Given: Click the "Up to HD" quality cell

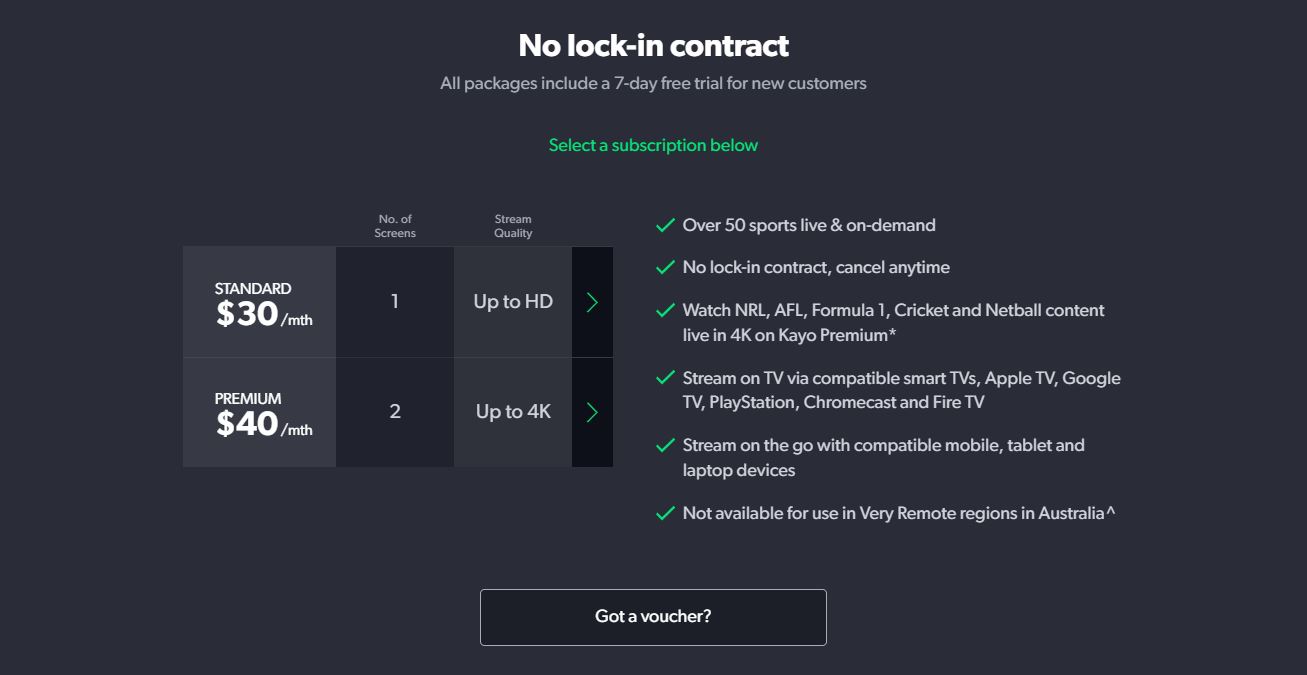Looking at the screenshot, I should pyautogui.click(x=512, y=301).
